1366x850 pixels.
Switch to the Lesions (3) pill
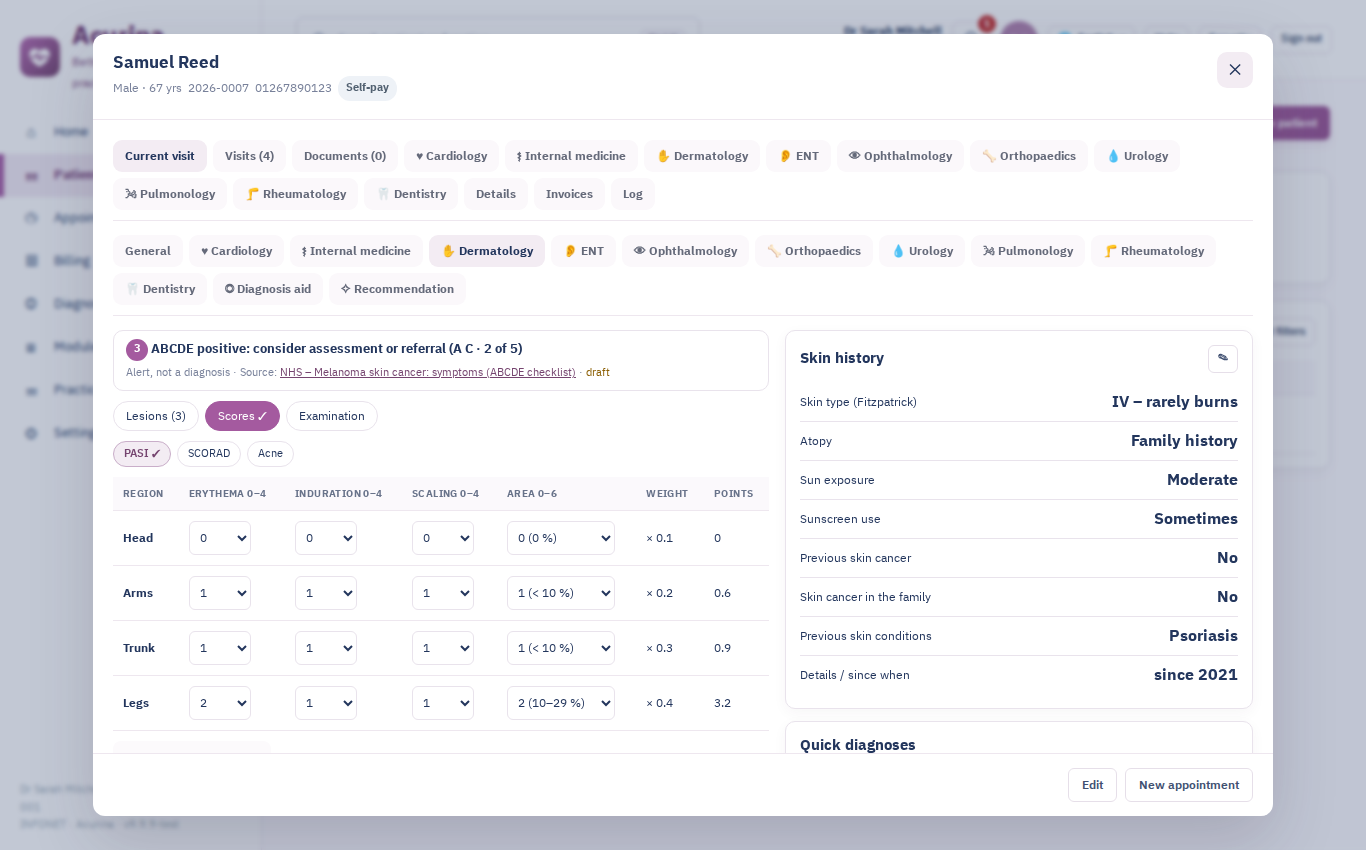click(x=156, y=416)
